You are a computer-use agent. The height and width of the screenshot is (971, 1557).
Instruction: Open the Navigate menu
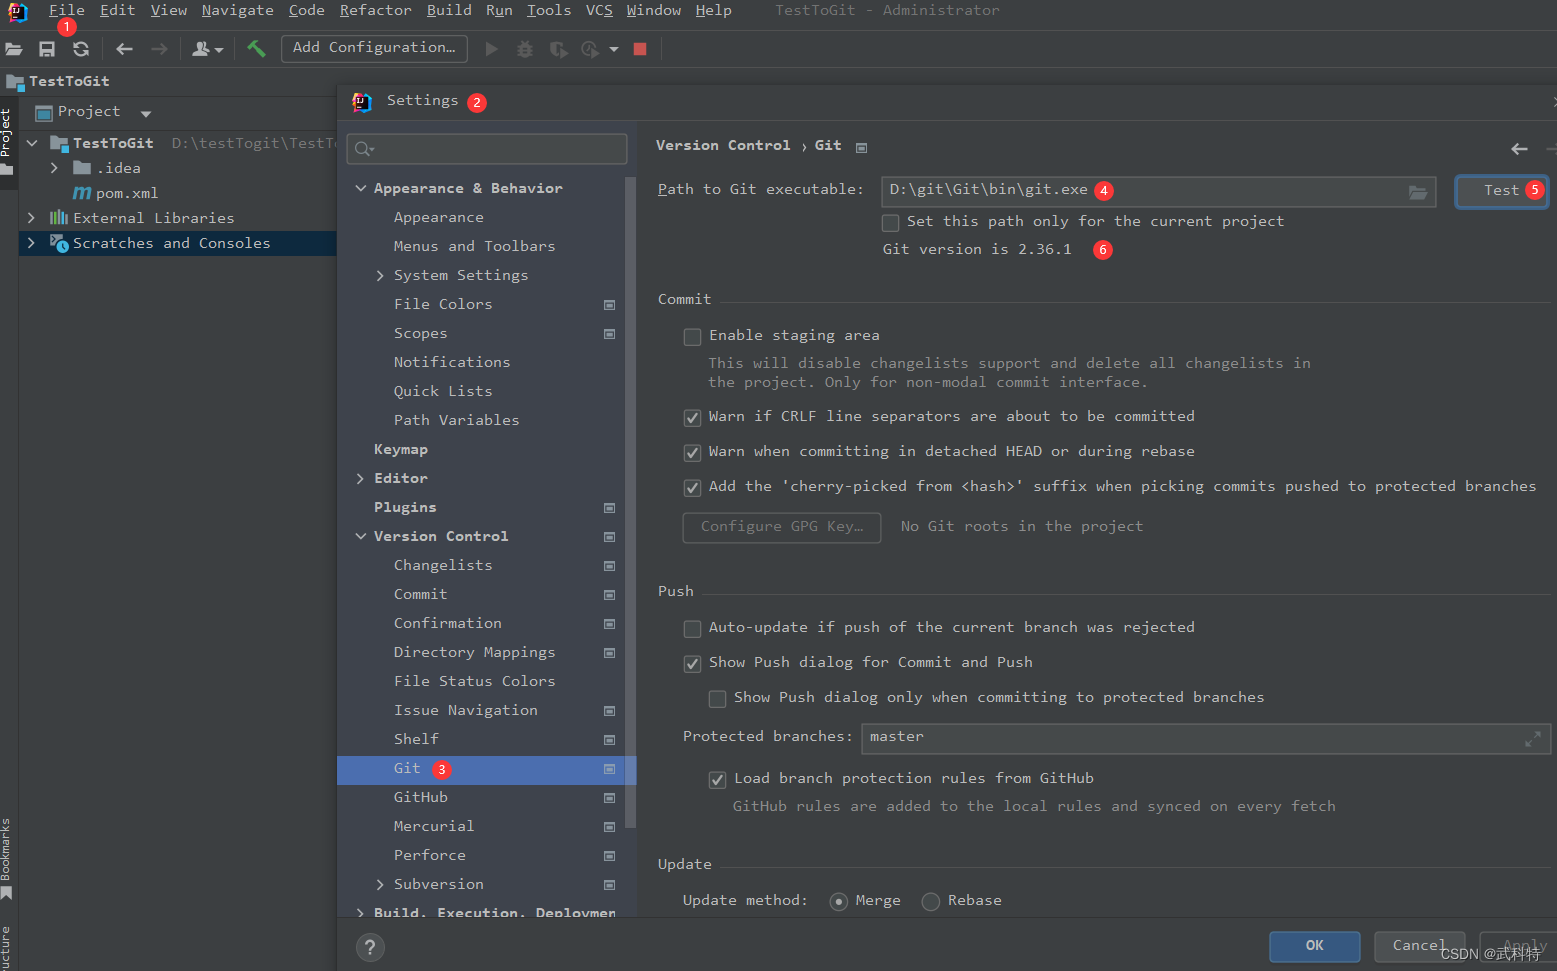click(238, 10)
